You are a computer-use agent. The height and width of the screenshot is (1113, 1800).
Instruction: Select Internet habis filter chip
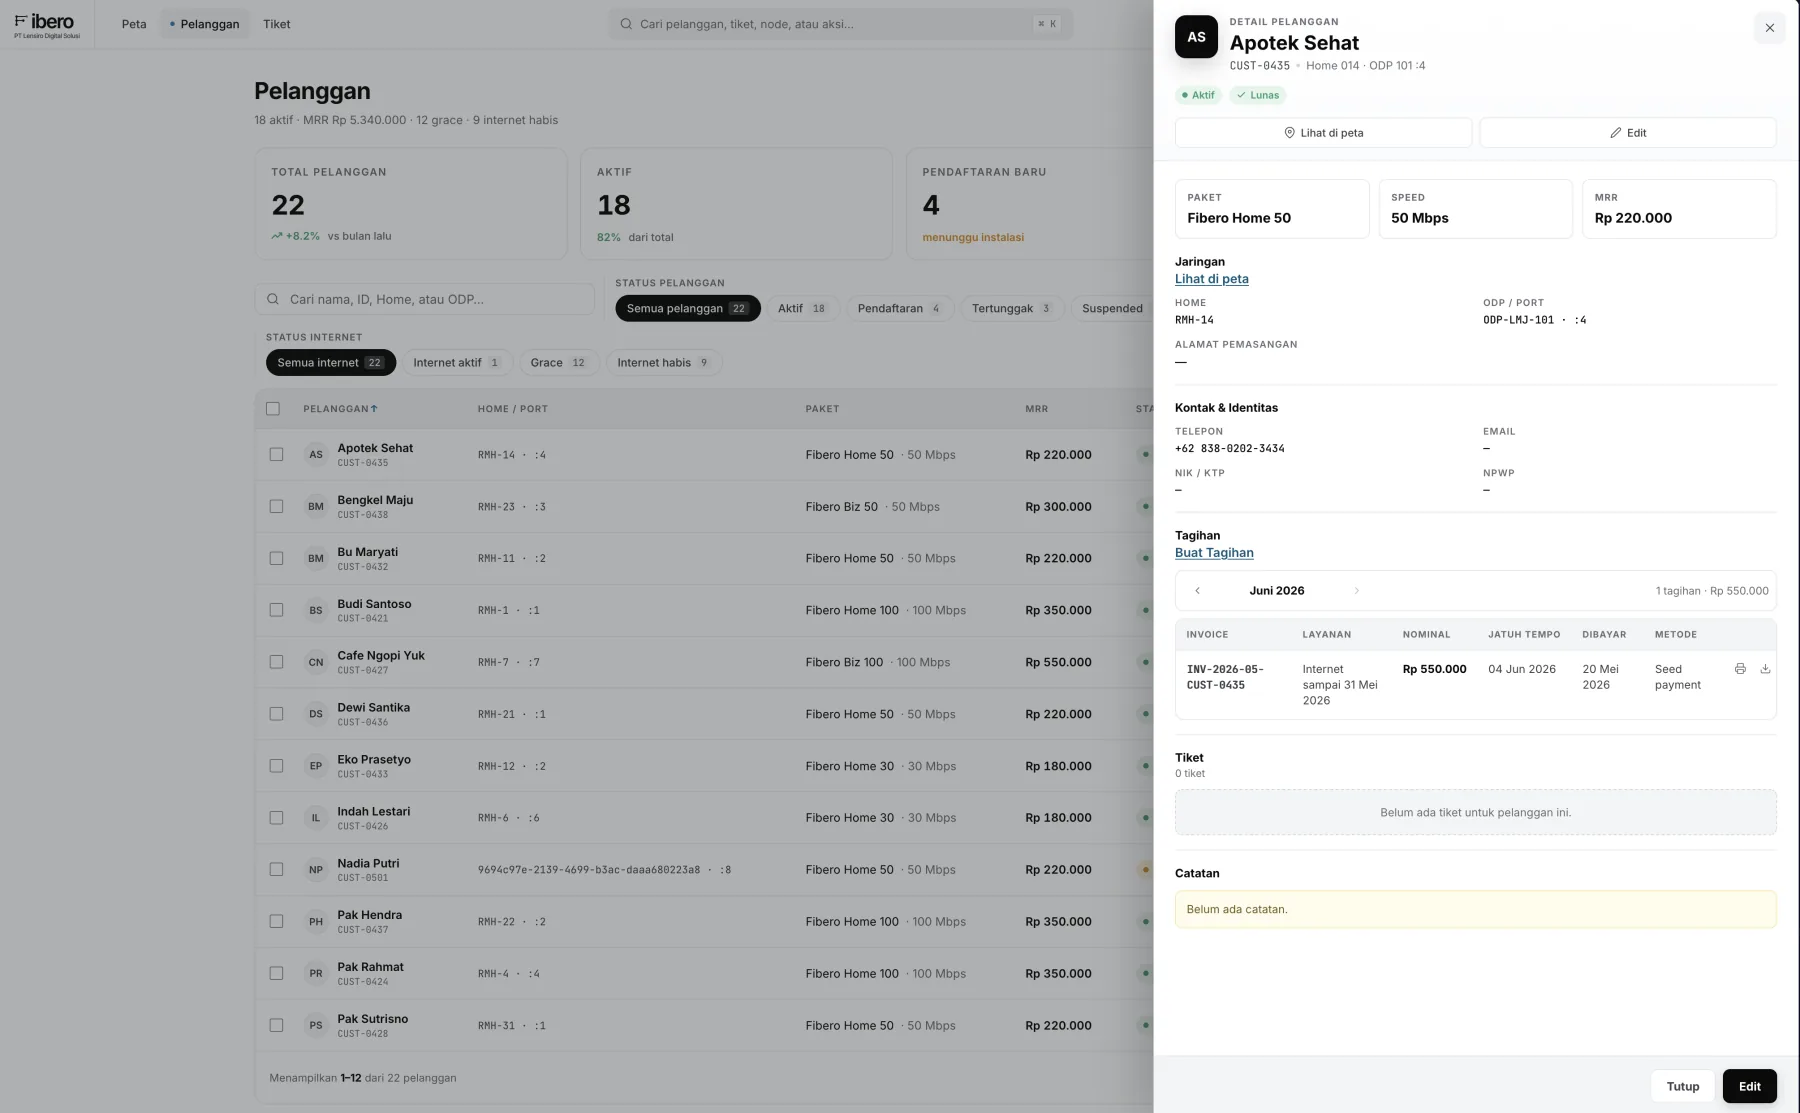[x=664, y=363]
